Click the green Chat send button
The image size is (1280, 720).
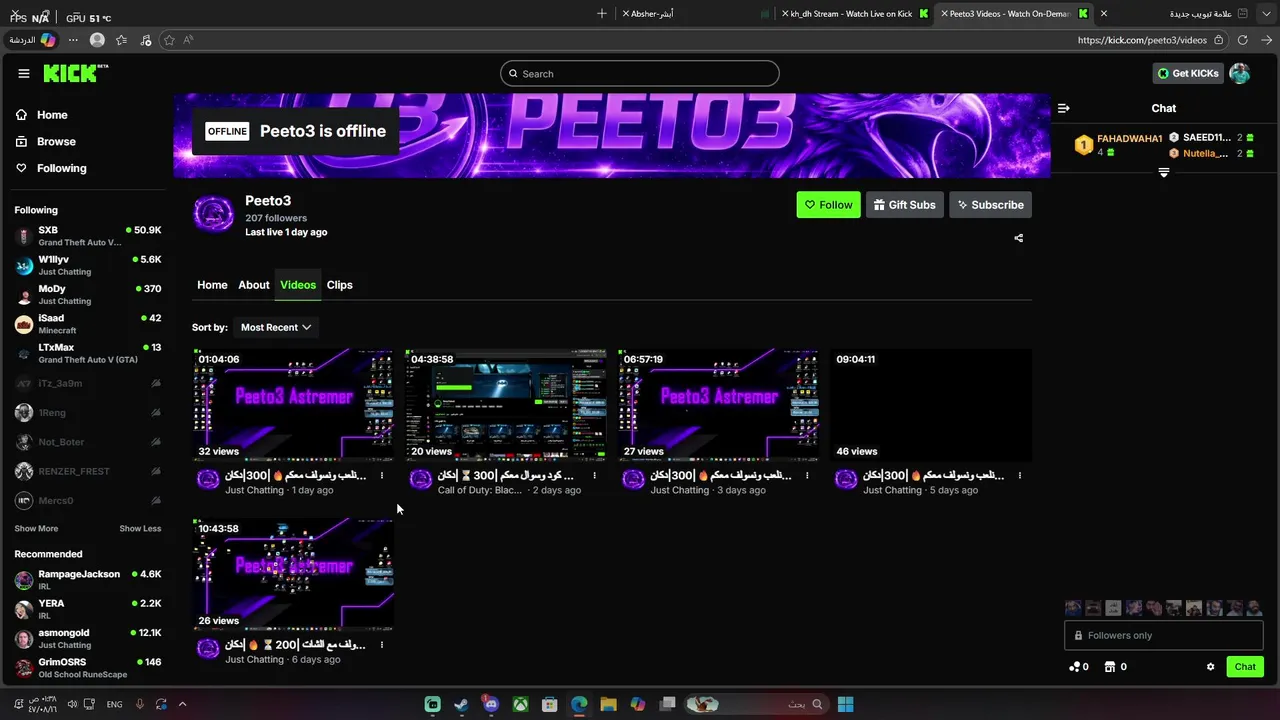pyautogui.click(x=1245, y=667)
